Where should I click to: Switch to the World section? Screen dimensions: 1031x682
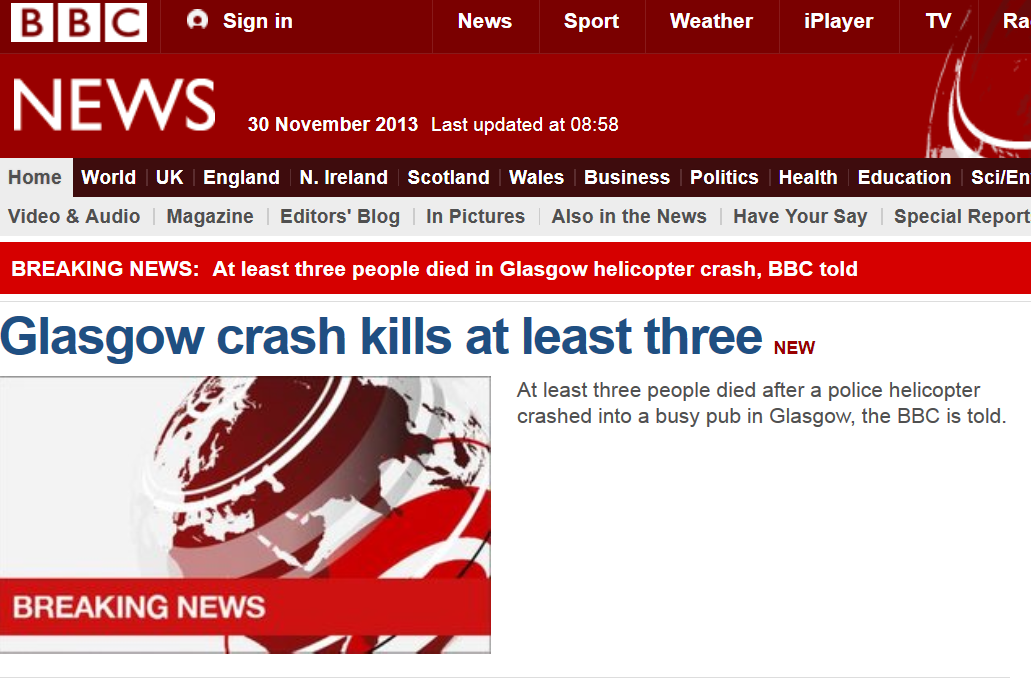[x=108, y=178]
